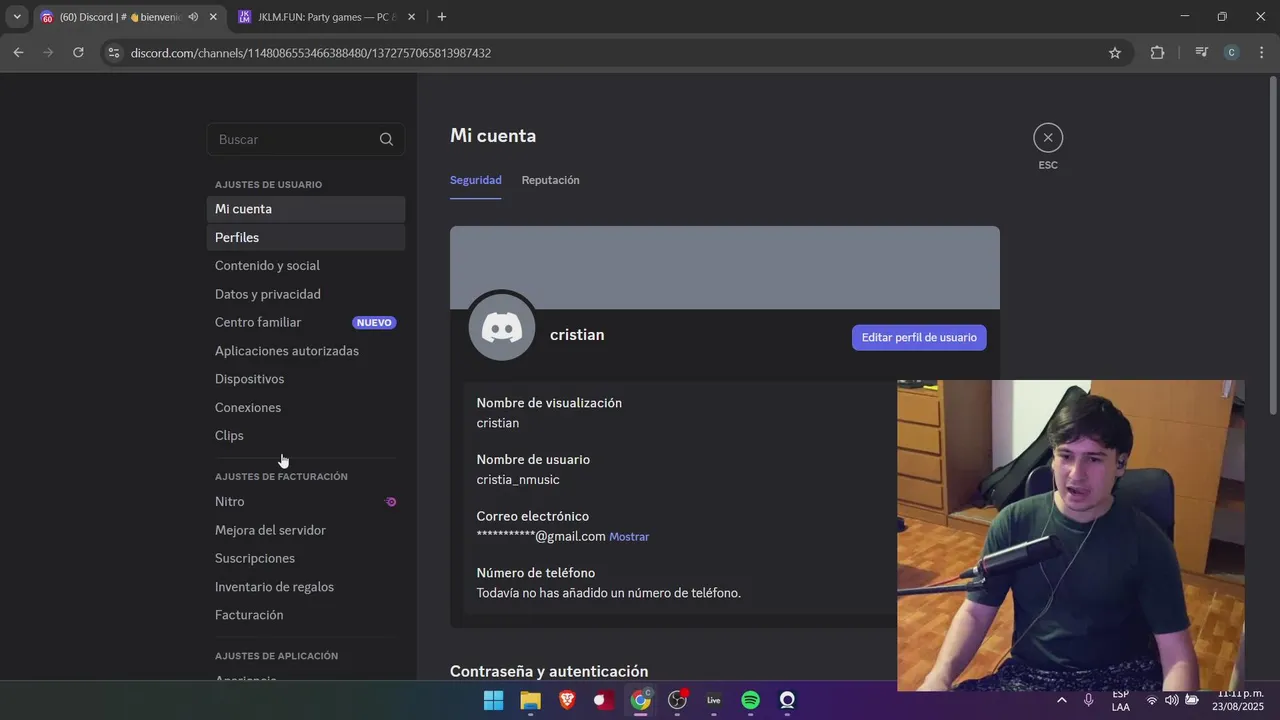Close the JKLM.FUN browser tab
The width and height of the screenshot is (1280, 720).
tap(411, 17)
